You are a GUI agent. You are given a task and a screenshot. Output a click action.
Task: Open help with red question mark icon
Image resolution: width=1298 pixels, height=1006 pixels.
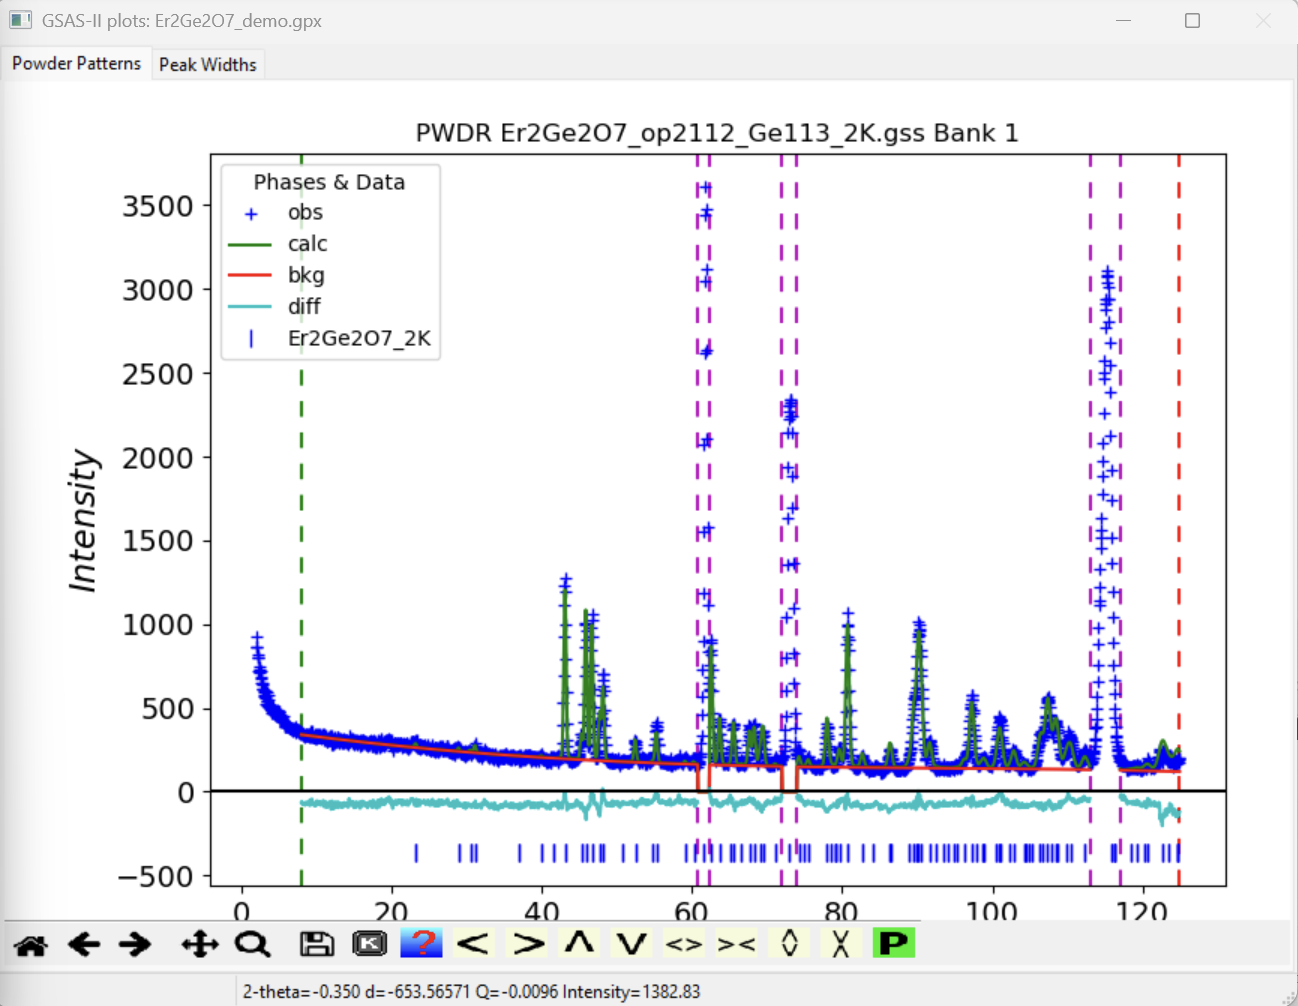tap(421, 943)
